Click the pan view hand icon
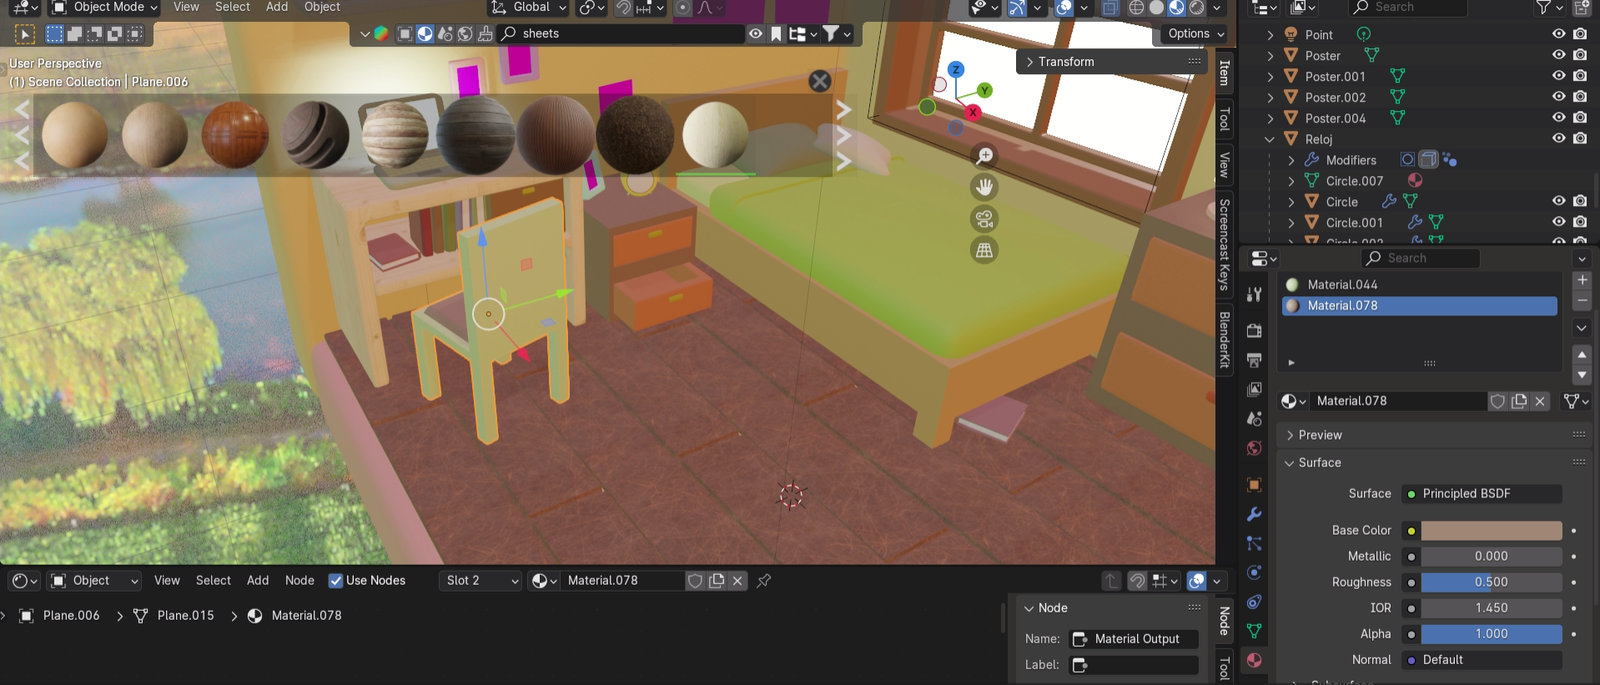The image size is (1600, 685). 984,187
